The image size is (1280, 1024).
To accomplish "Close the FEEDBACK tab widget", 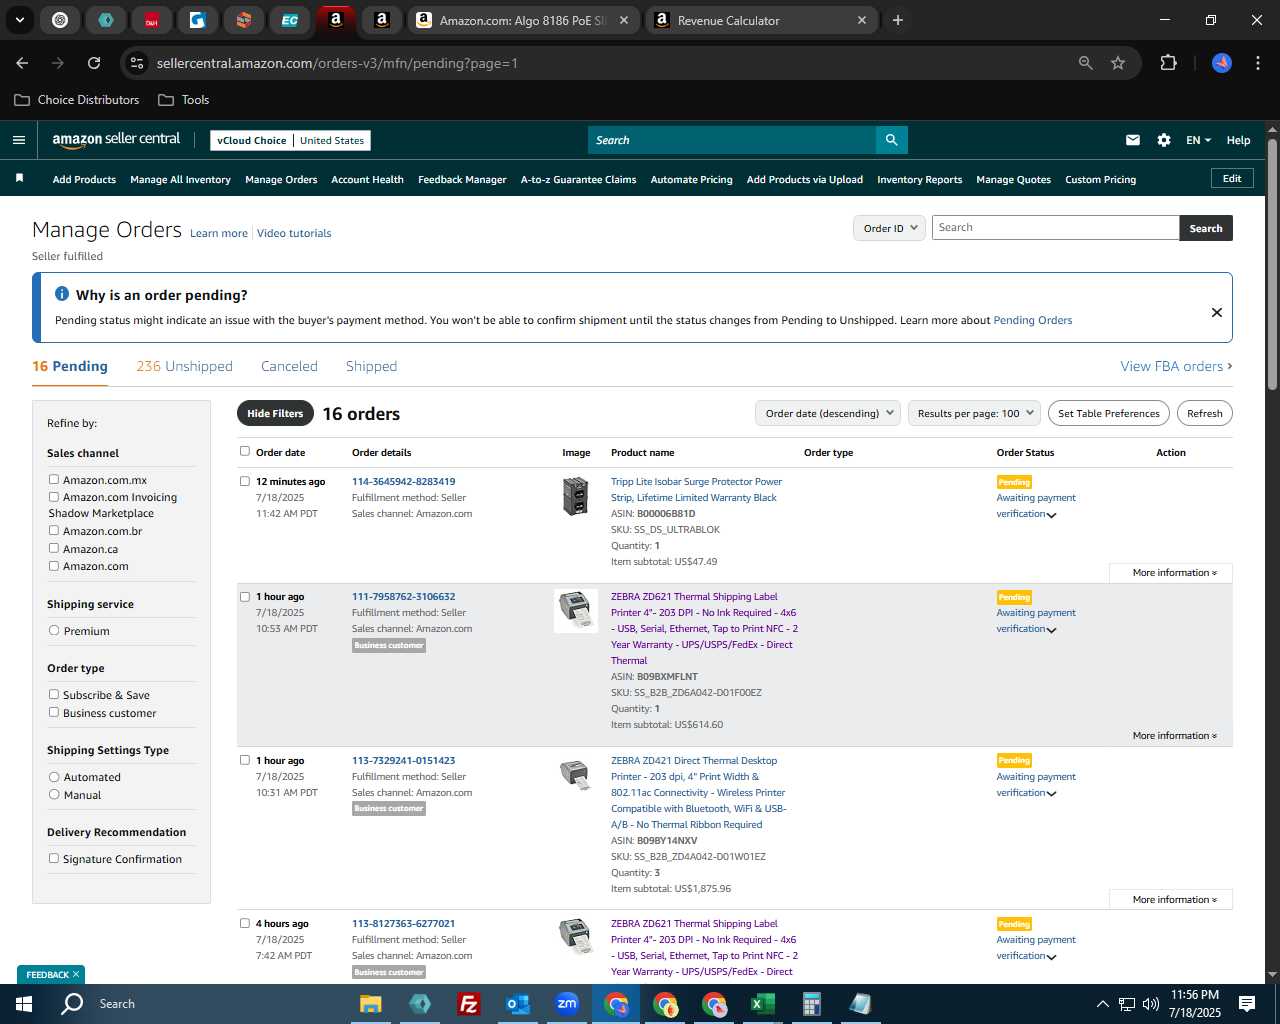I will click(76, 974).
